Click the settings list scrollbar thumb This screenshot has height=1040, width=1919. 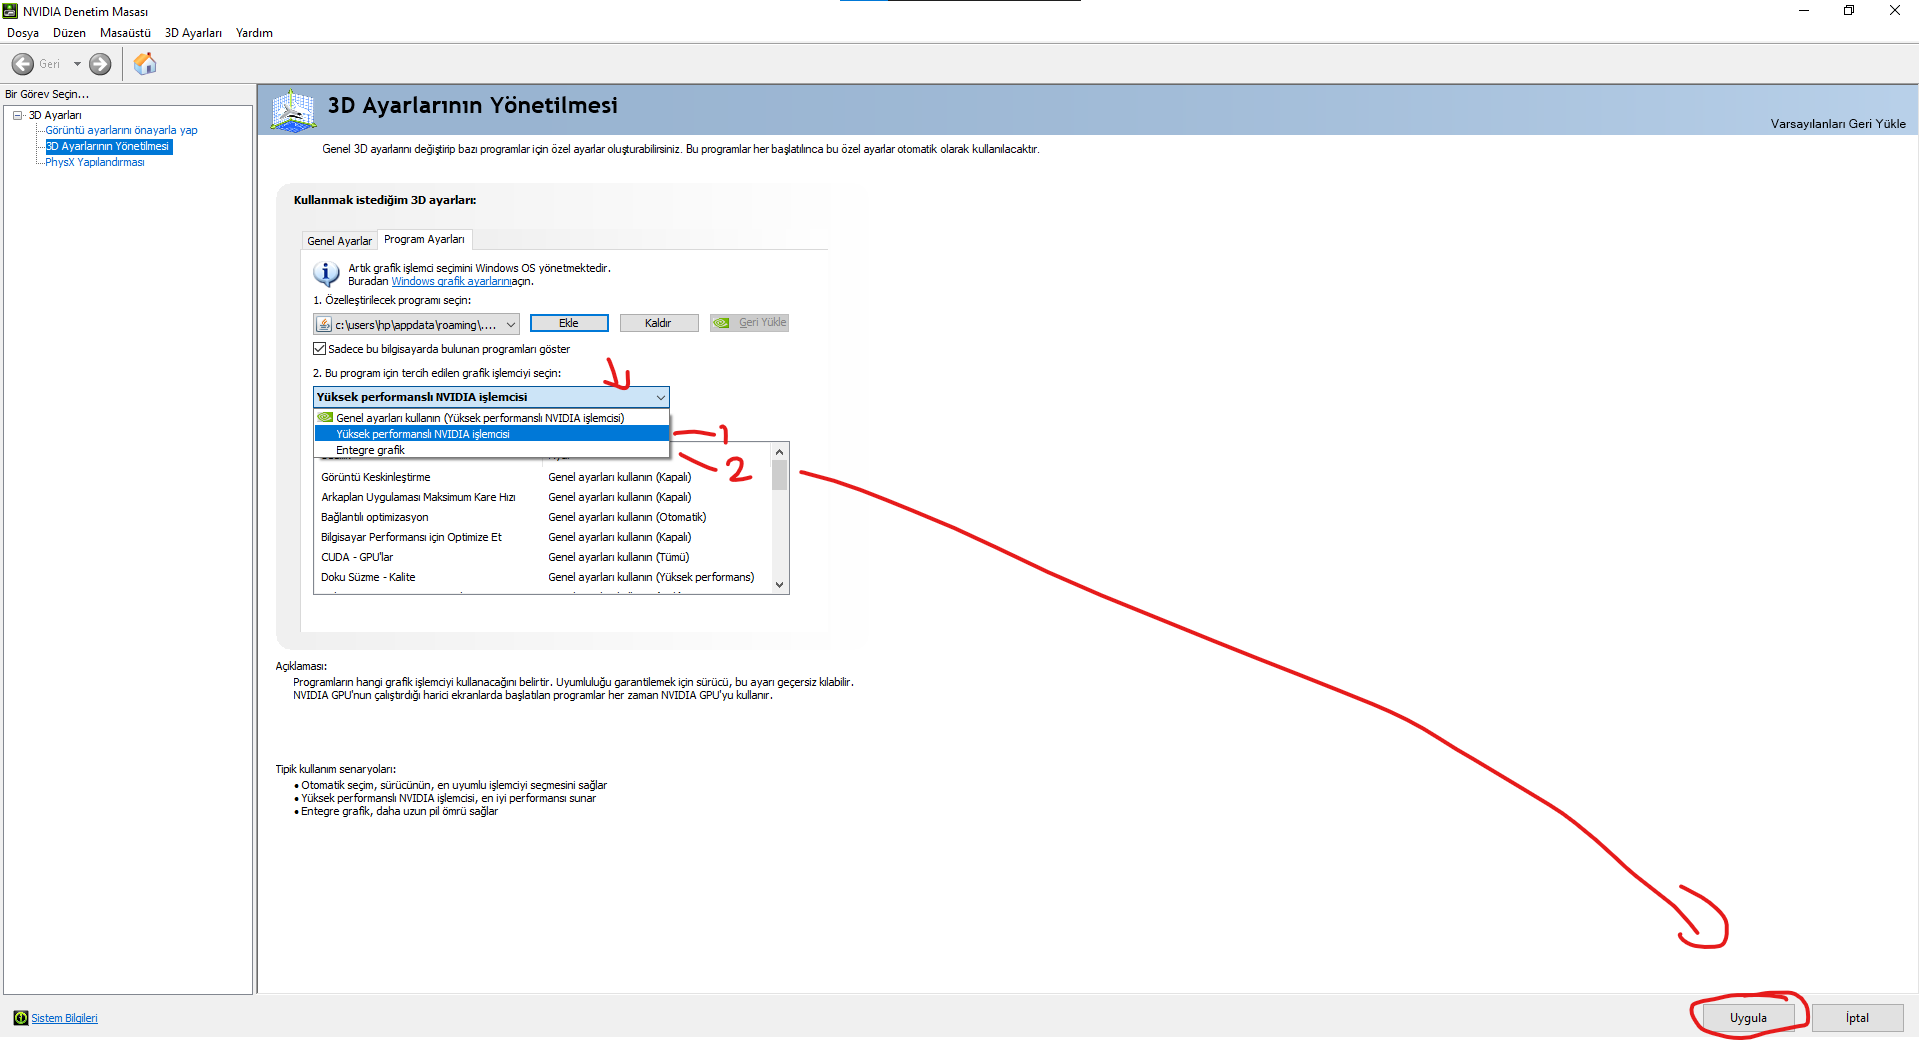coord(779,475)
